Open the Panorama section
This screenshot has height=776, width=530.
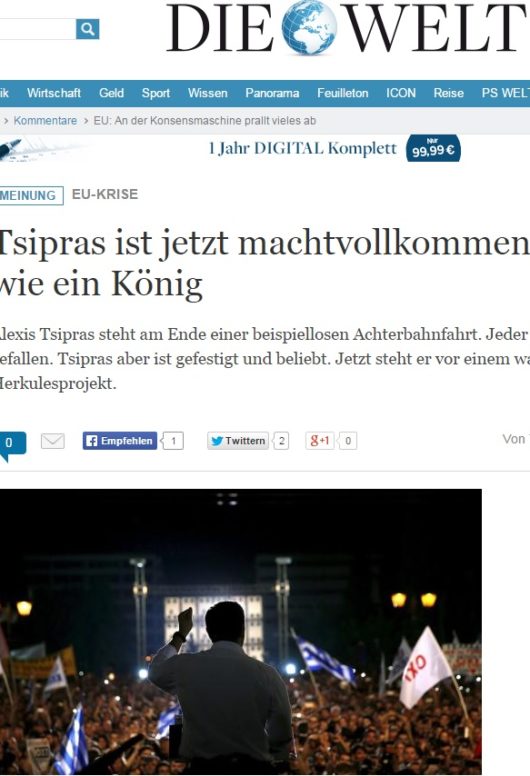click(272, 93)
